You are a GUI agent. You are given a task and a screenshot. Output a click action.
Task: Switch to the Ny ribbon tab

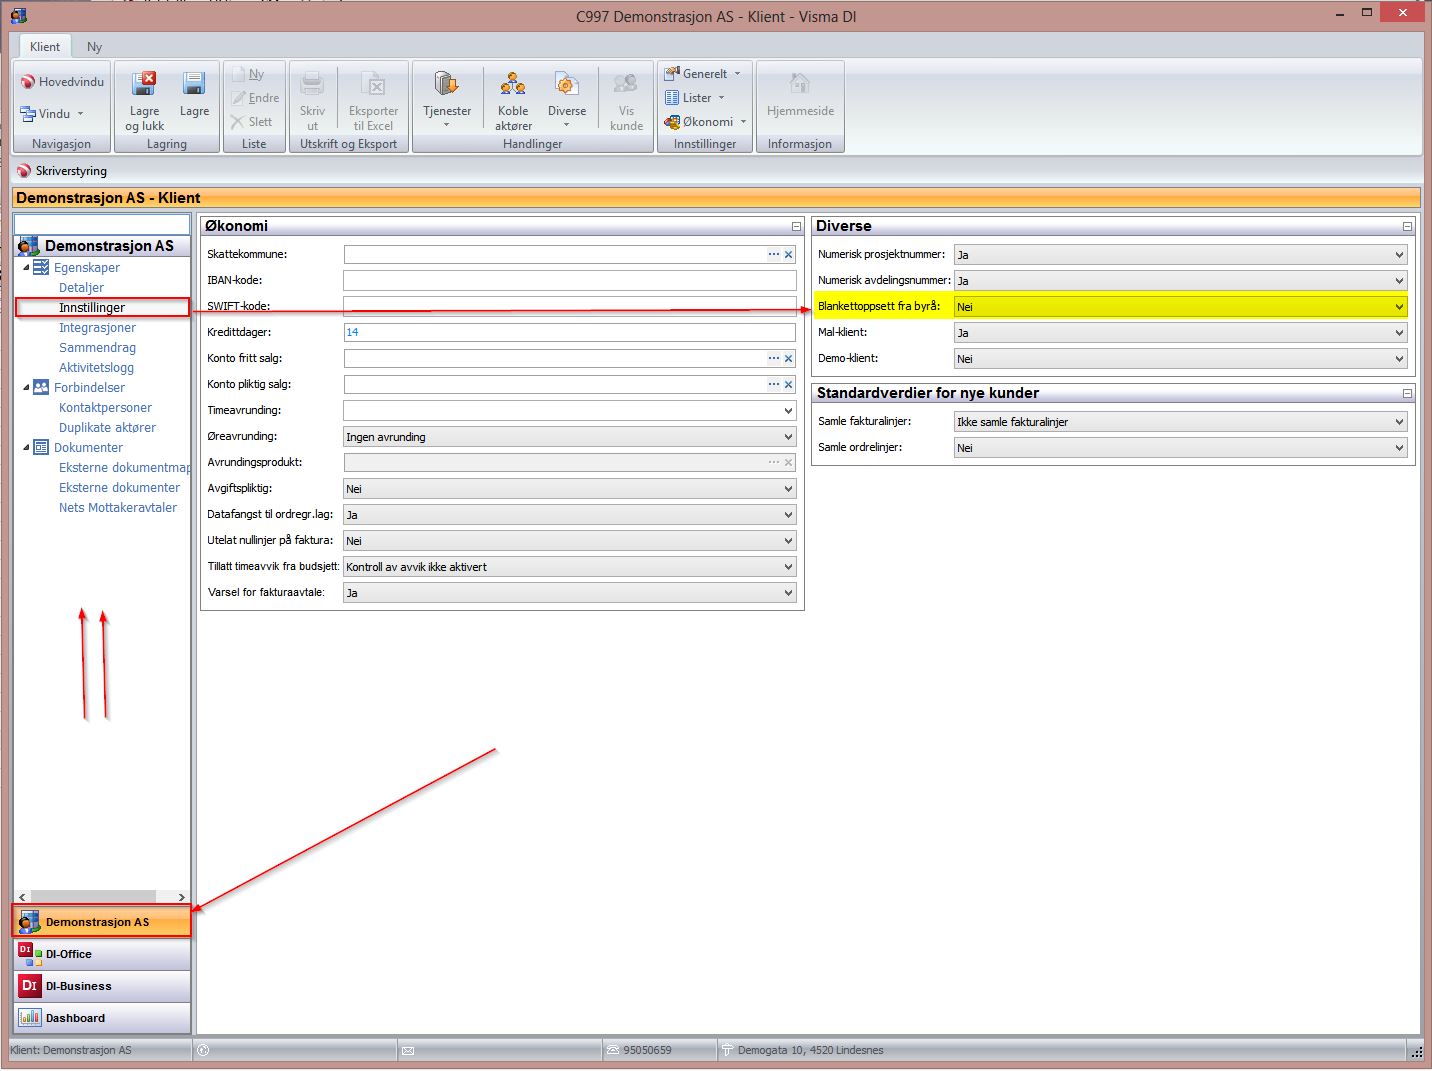94,47
